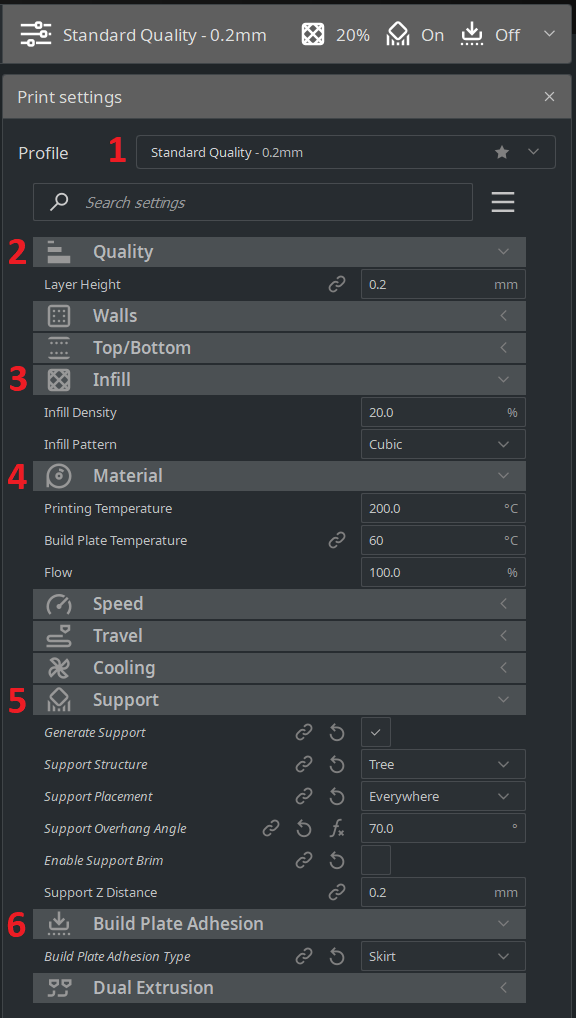Click the fx icon for Support Overhang Angle
576x1018 pixels.
(x=336, y=828)
